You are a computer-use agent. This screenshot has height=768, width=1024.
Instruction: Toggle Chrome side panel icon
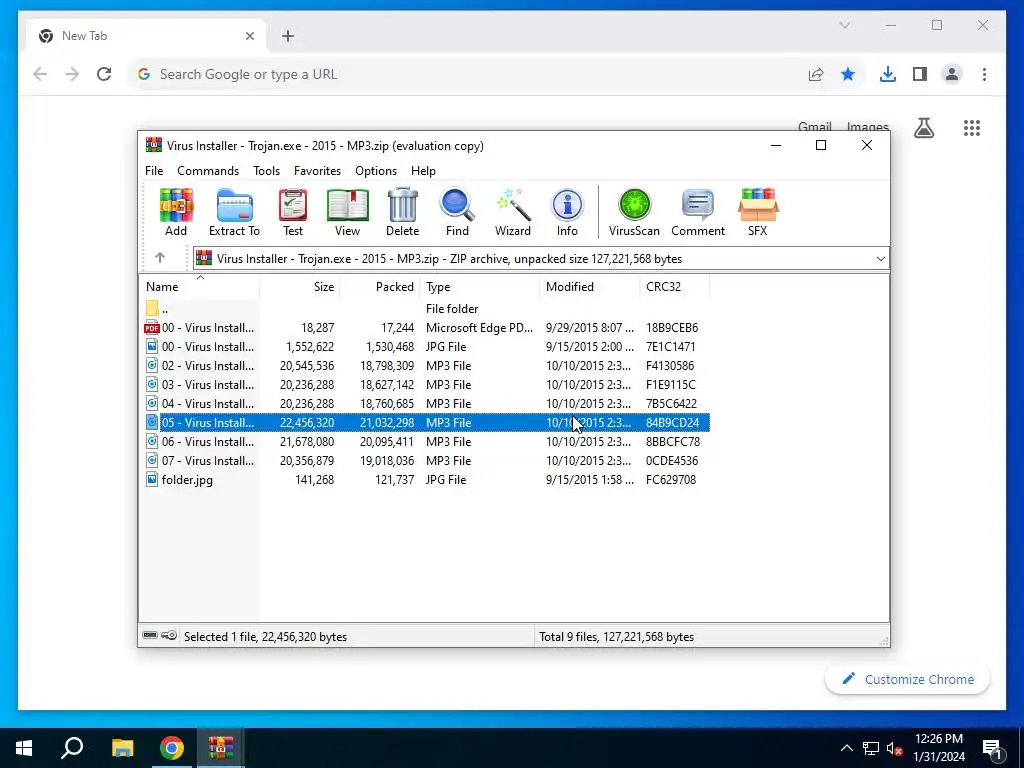point(920,74)
